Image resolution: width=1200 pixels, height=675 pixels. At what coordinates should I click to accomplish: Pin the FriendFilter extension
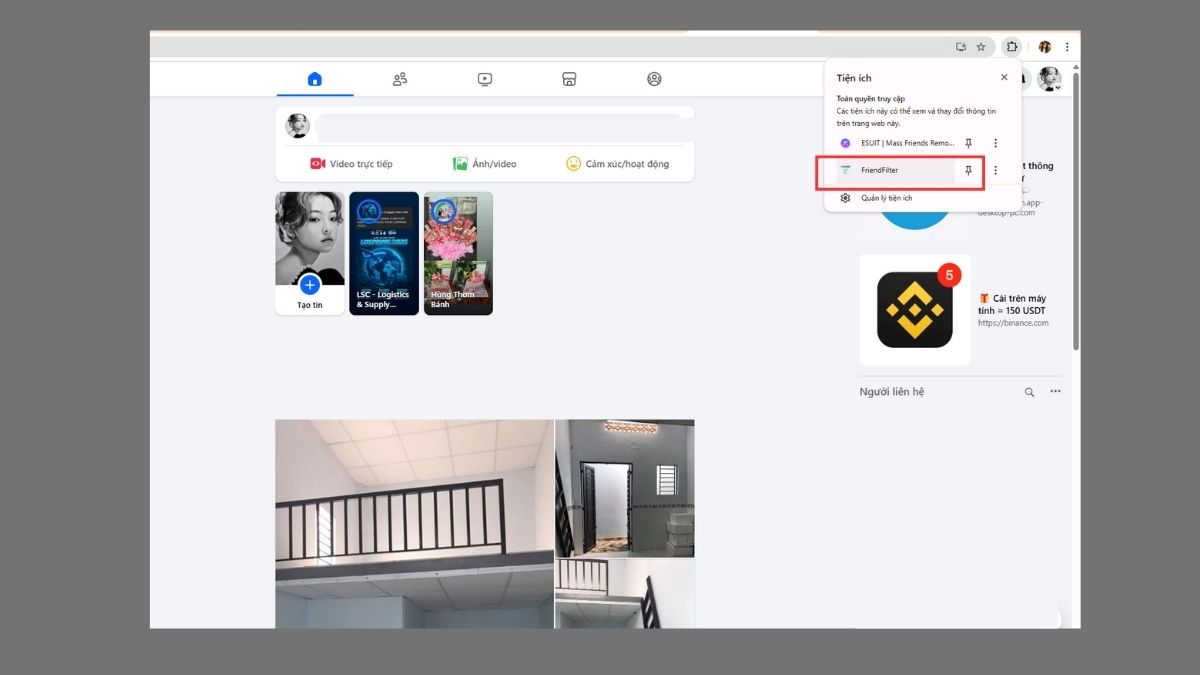[x=968, y=171]
